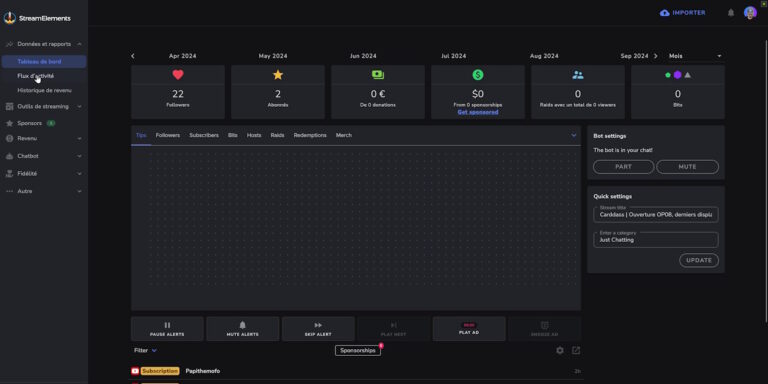Image resolution: width=768 pixels, height=384 pixels.
Task: Pop out the activity feed window
Action: (576, 351)
